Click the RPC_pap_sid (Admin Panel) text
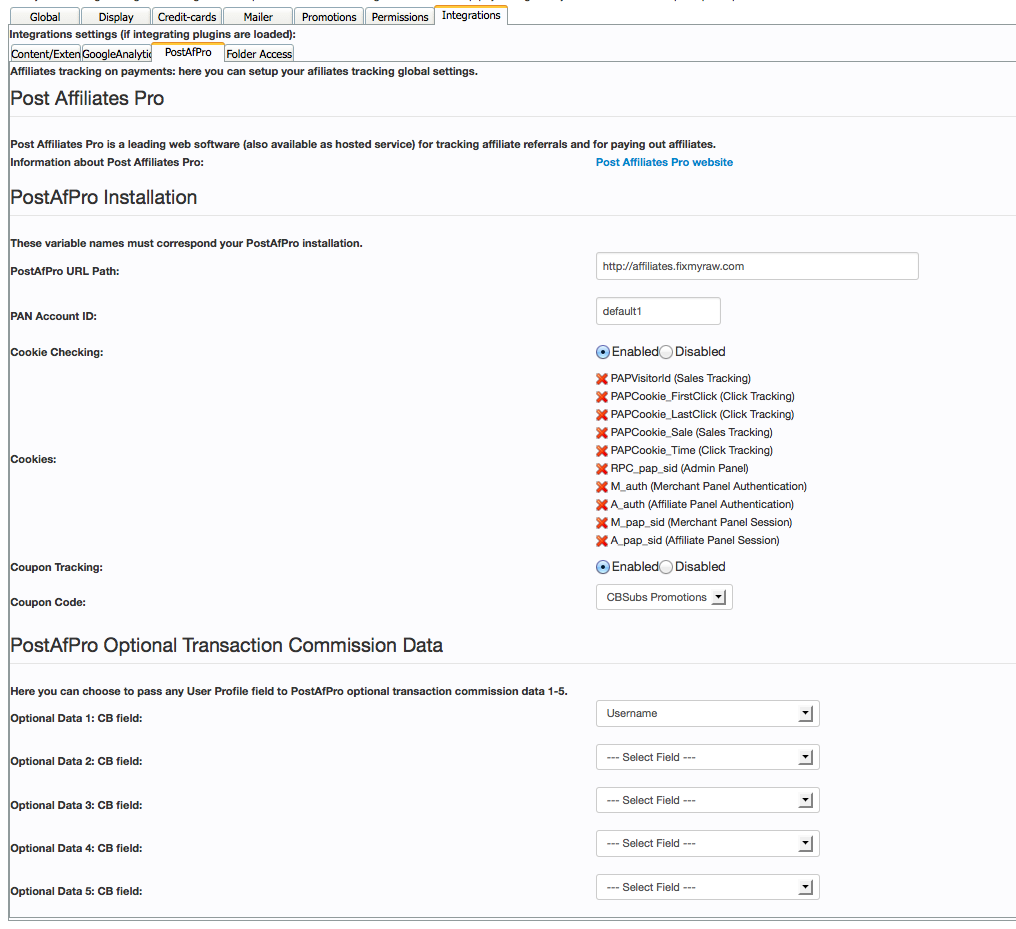Viewport: 1016px width, 929px height. coord(680,468)
